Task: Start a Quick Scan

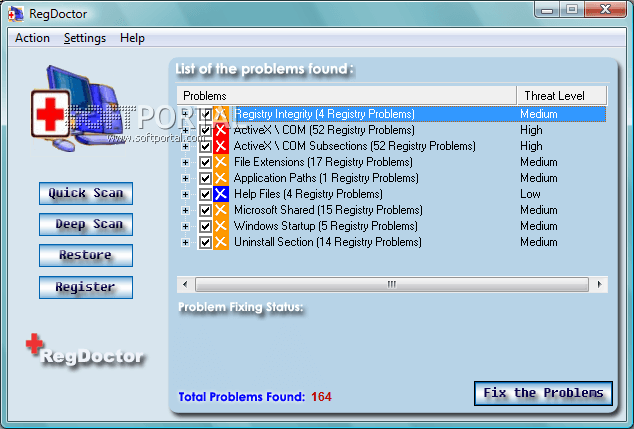Action: pyautogui.click(x=86, y=193)
